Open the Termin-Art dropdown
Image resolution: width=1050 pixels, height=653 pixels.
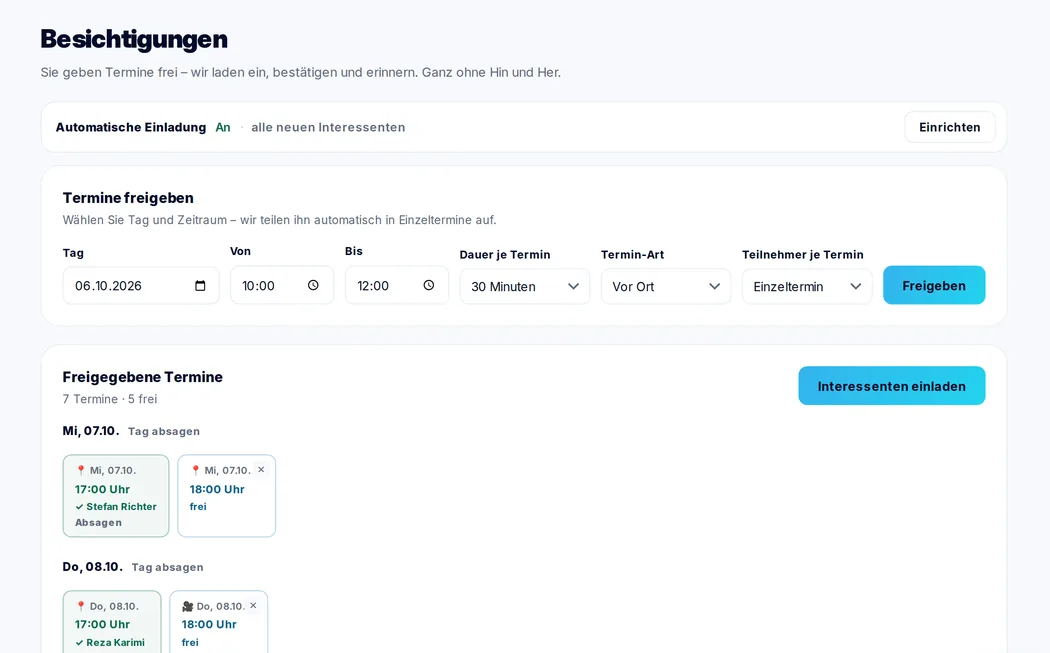[x=666, y=287]
